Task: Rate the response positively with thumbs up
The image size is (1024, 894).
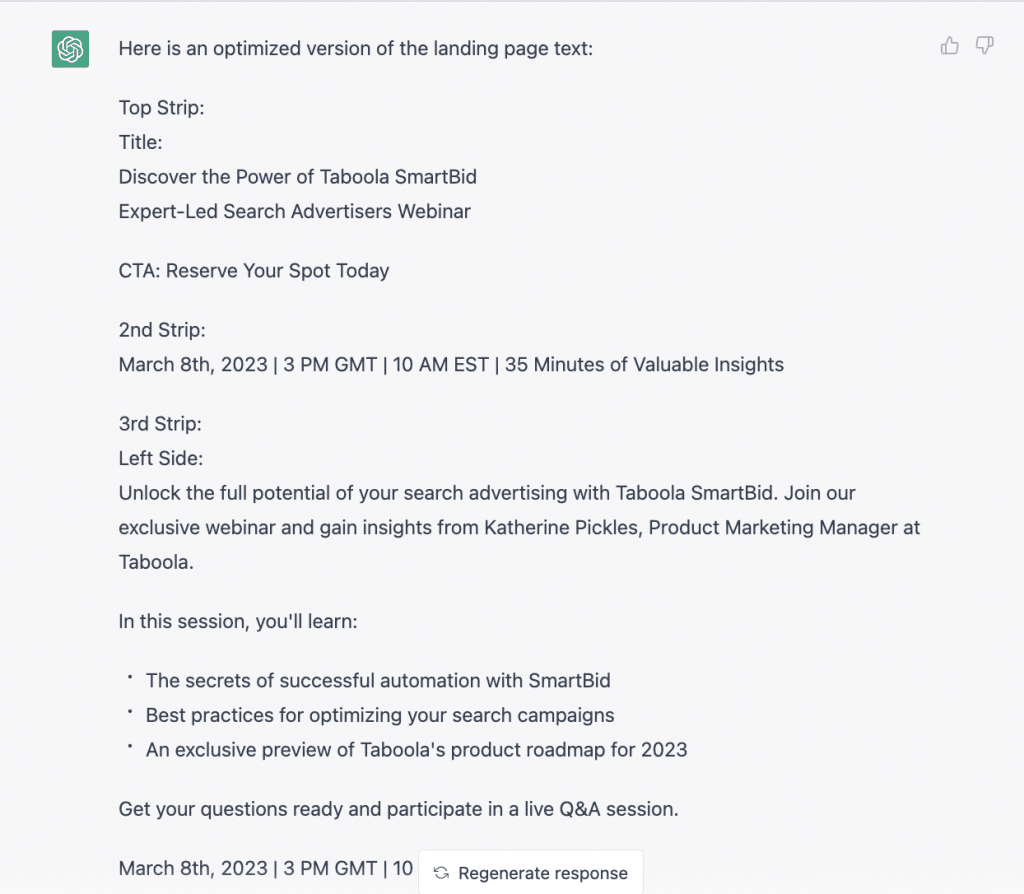Action: 949,45
